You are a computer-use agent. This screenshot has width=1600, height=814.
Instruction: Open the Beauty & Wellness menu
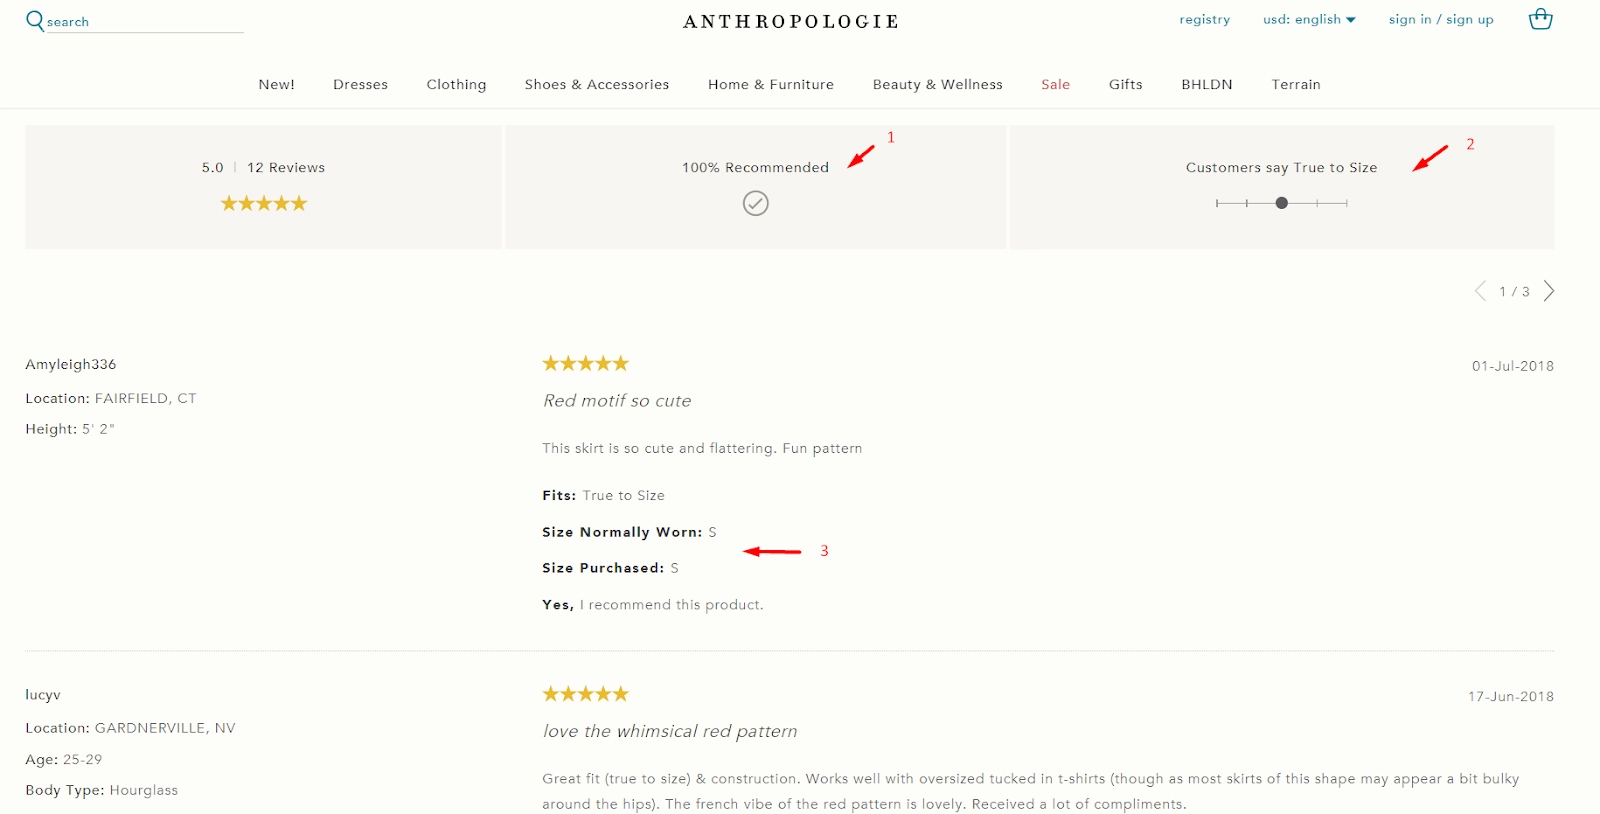[x=937, y=85]
